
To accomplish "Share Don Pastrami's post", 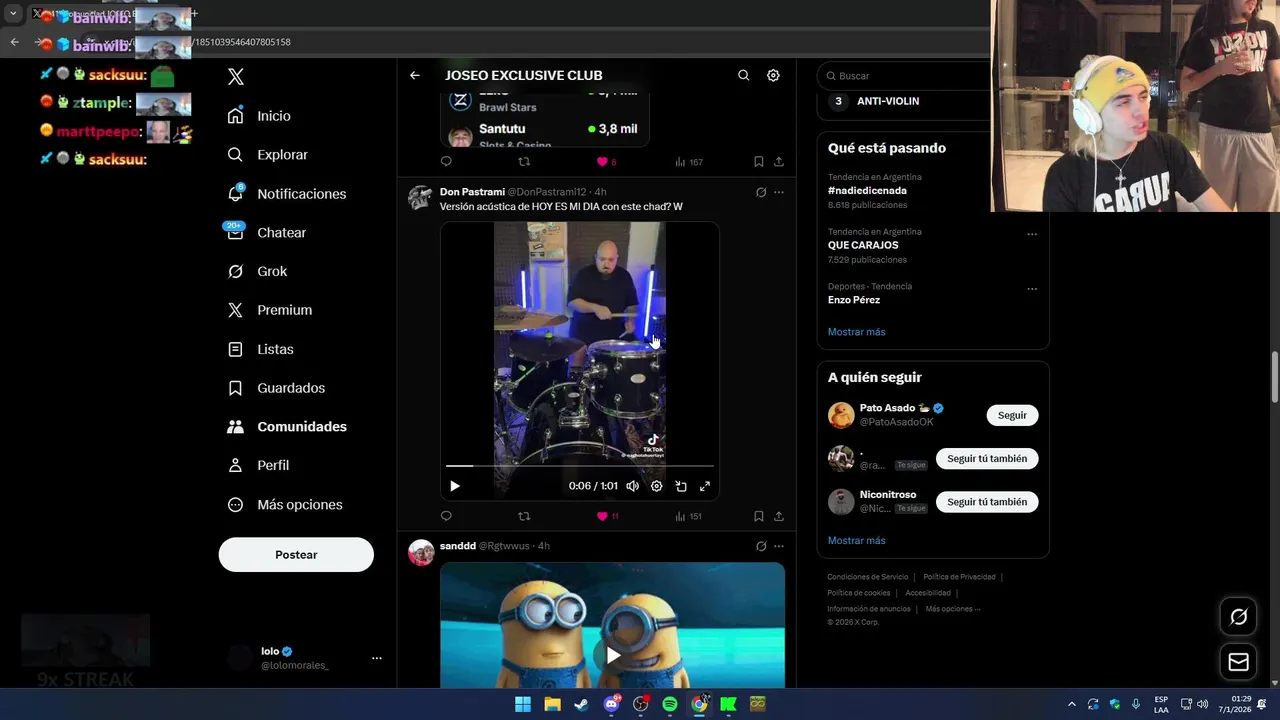I will click(x=778, y=516).
